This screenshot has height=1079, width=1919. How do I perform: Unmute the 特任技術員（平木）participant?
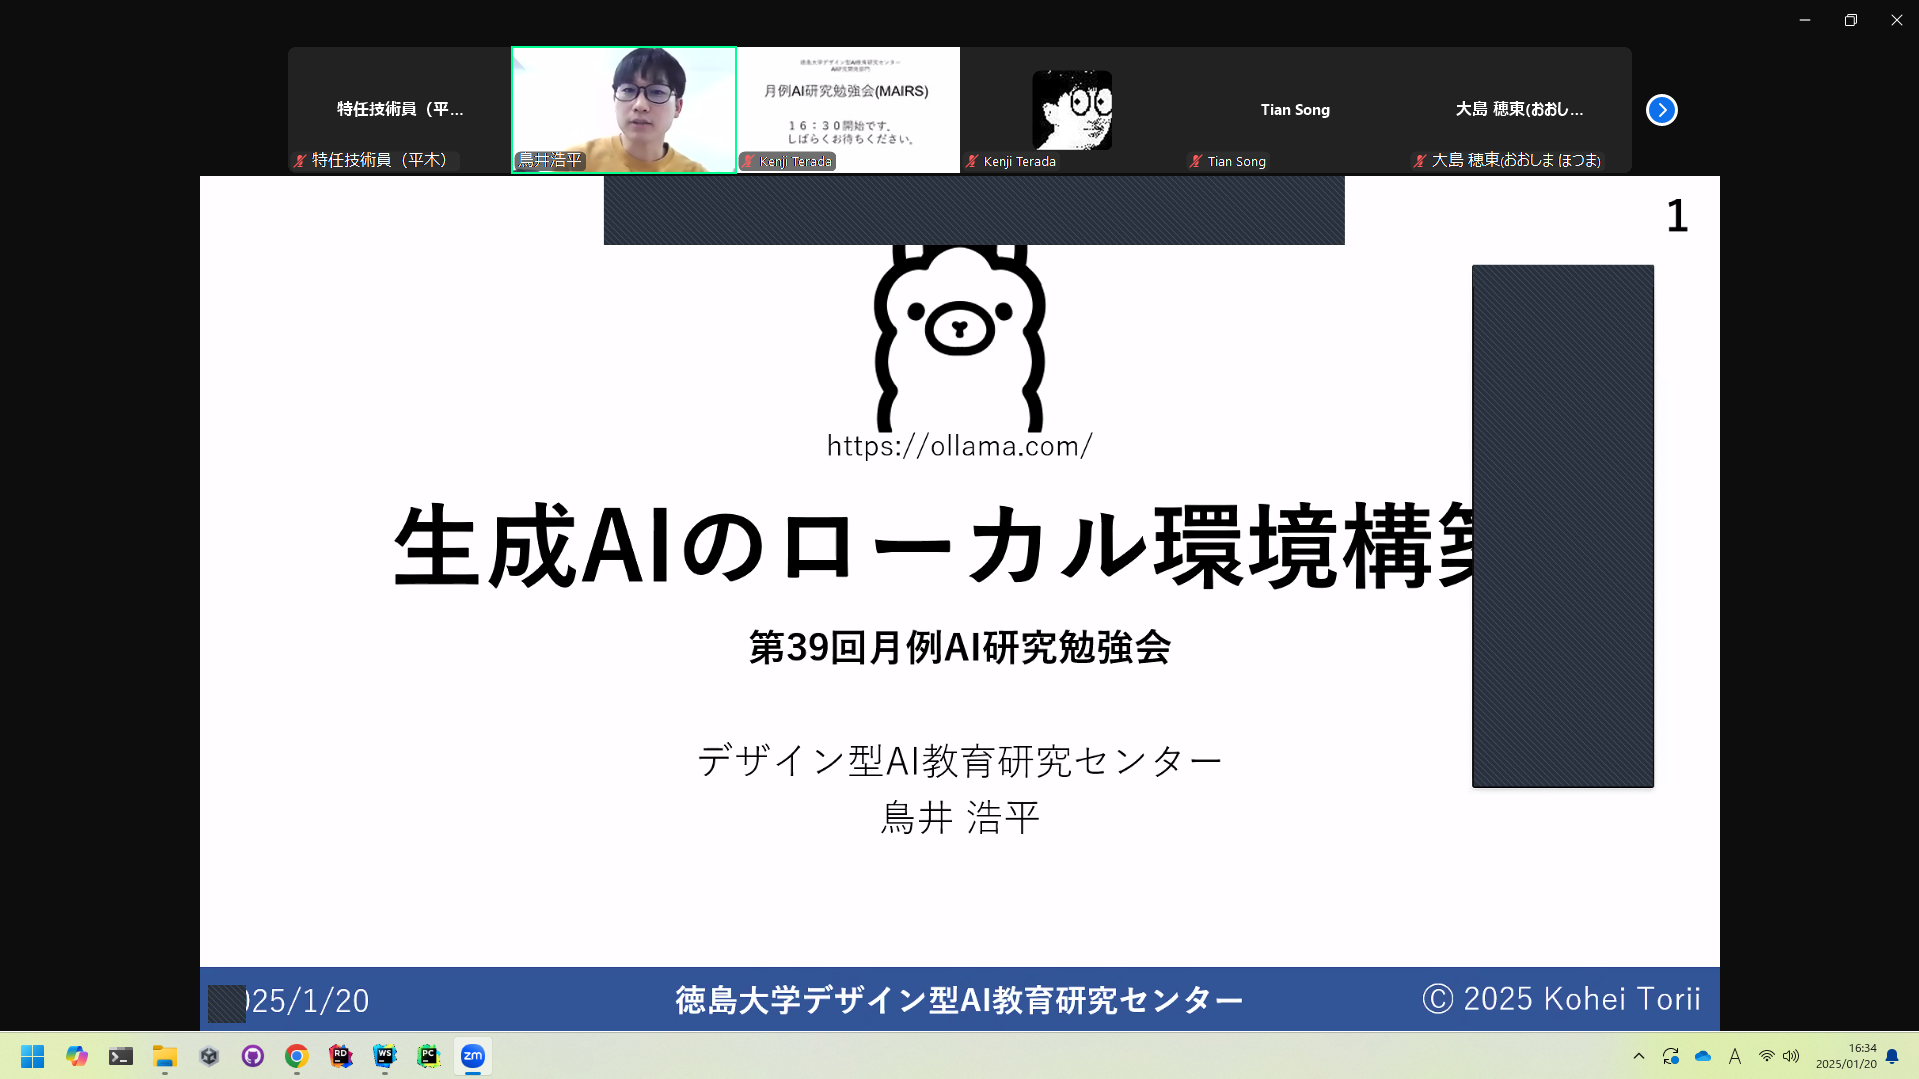(297, 161)
